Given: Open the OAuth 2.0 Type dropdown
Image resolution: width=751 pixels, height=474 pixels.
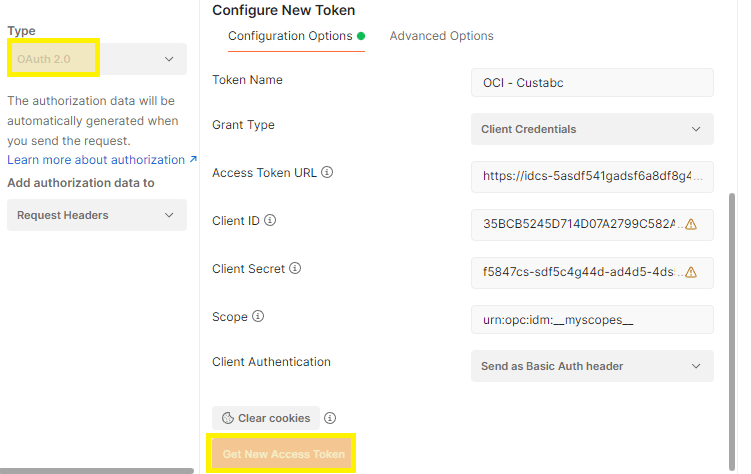Looking at the screenshot, I should (x=97, y=59).
